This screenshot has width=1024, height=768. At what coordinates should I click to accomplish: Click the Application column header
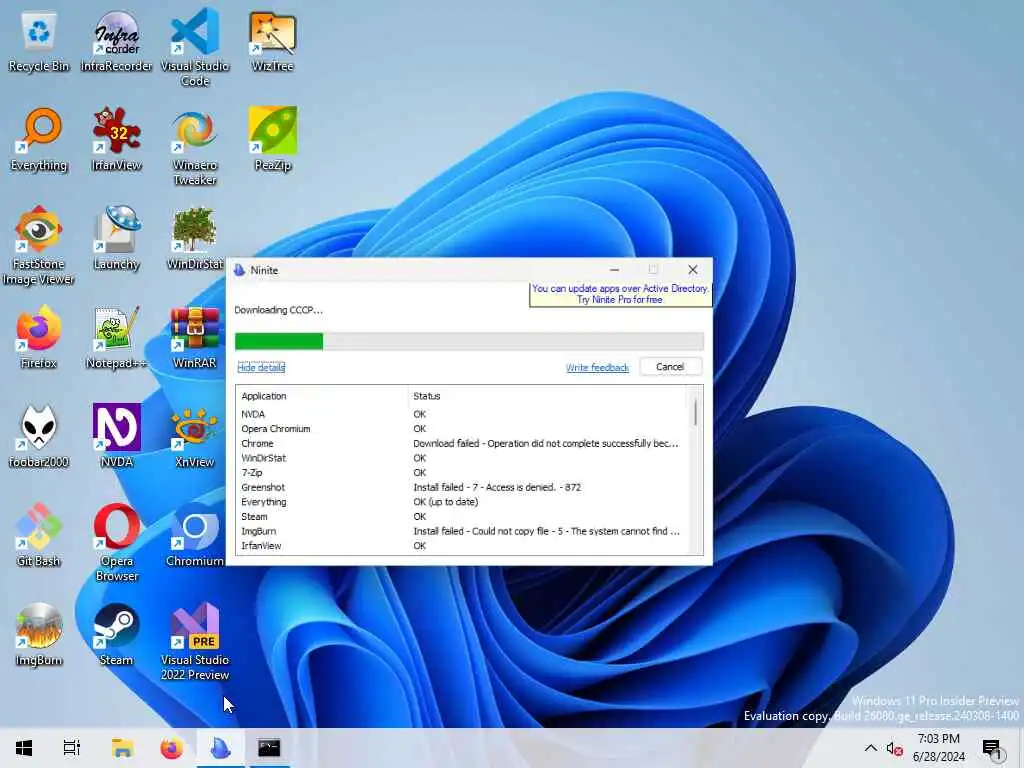click(x=264, y=396)
